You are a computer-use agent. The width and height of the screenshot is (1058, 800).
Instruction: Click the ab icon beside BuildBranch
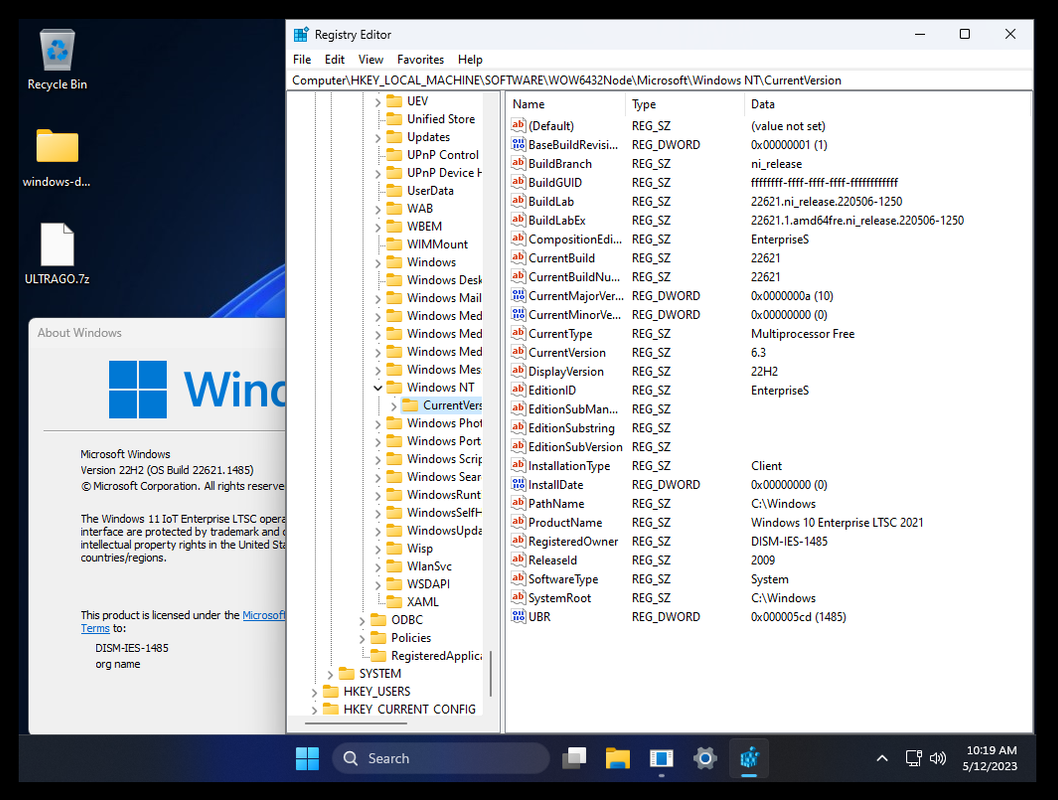(518, 163)
